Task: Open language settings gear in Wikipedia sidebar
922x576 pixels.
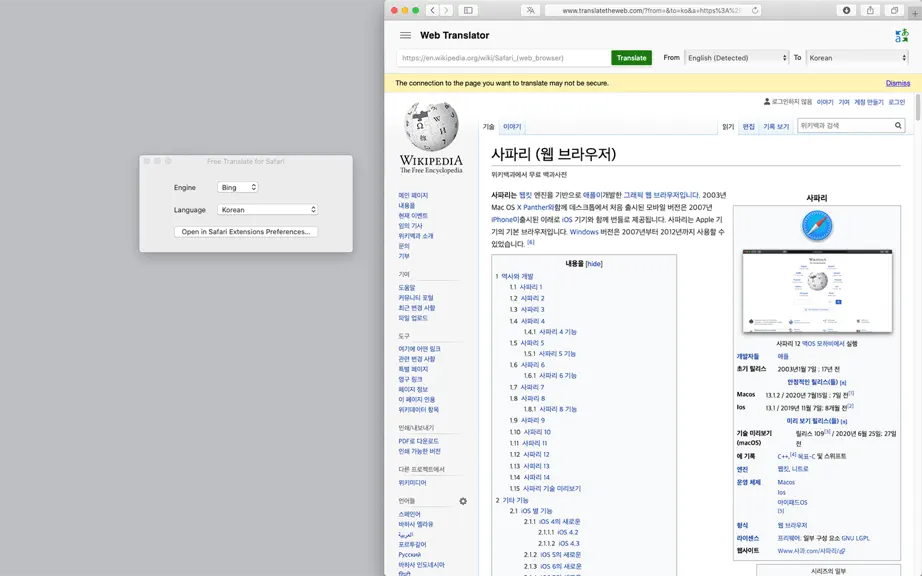Action: [x=463, y=501]
